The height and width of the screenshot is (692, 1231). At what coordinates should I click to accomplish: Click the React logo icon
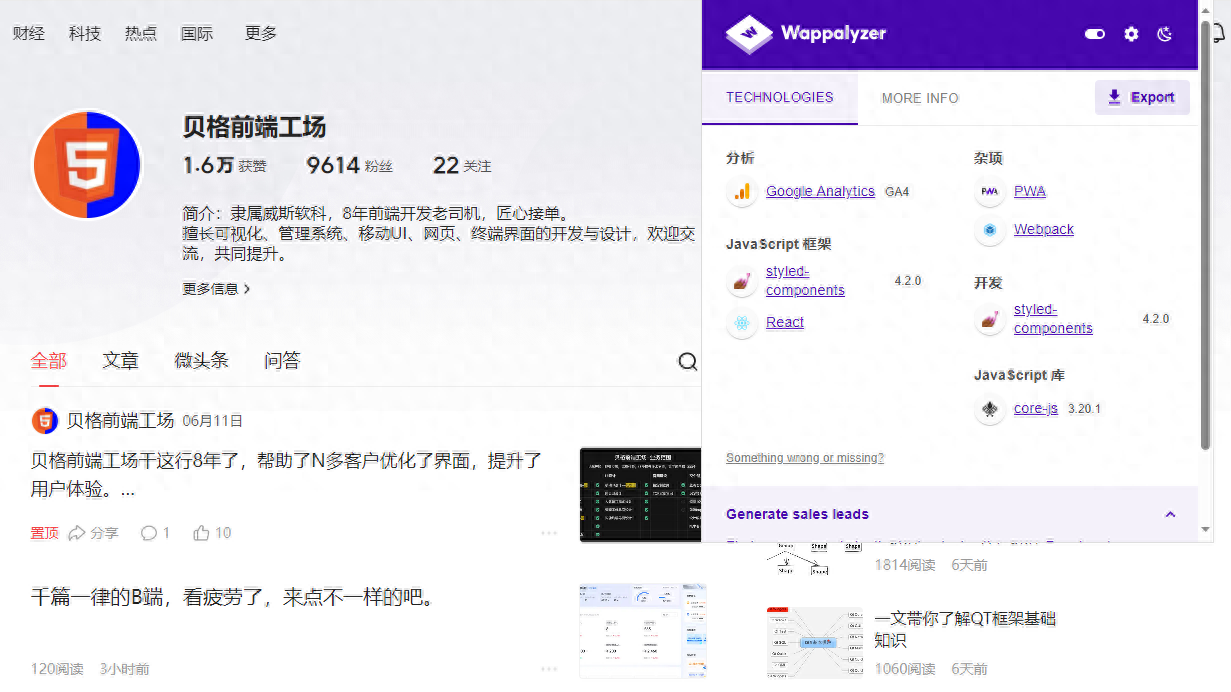(x=742, y=323)
